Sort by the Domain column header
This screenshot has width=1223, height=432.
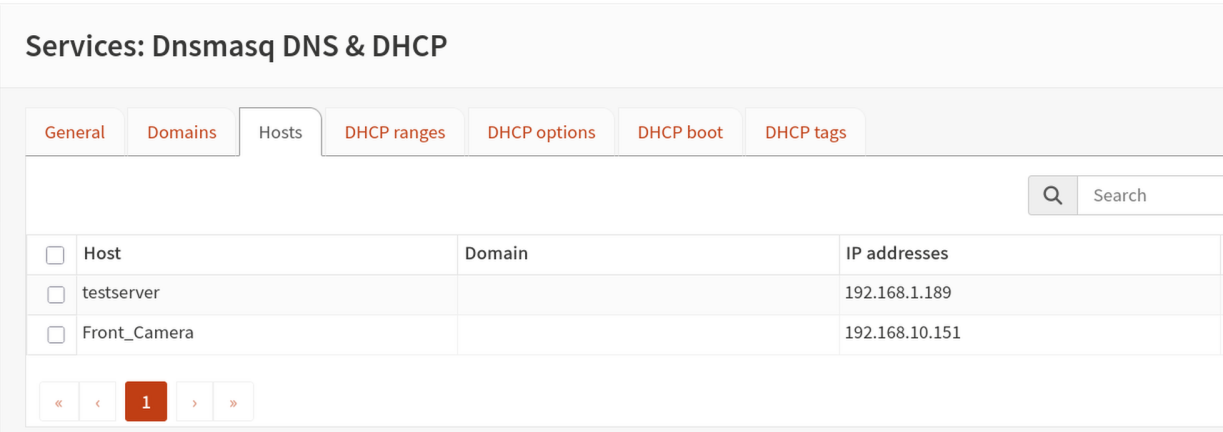(x=496, y=254)
